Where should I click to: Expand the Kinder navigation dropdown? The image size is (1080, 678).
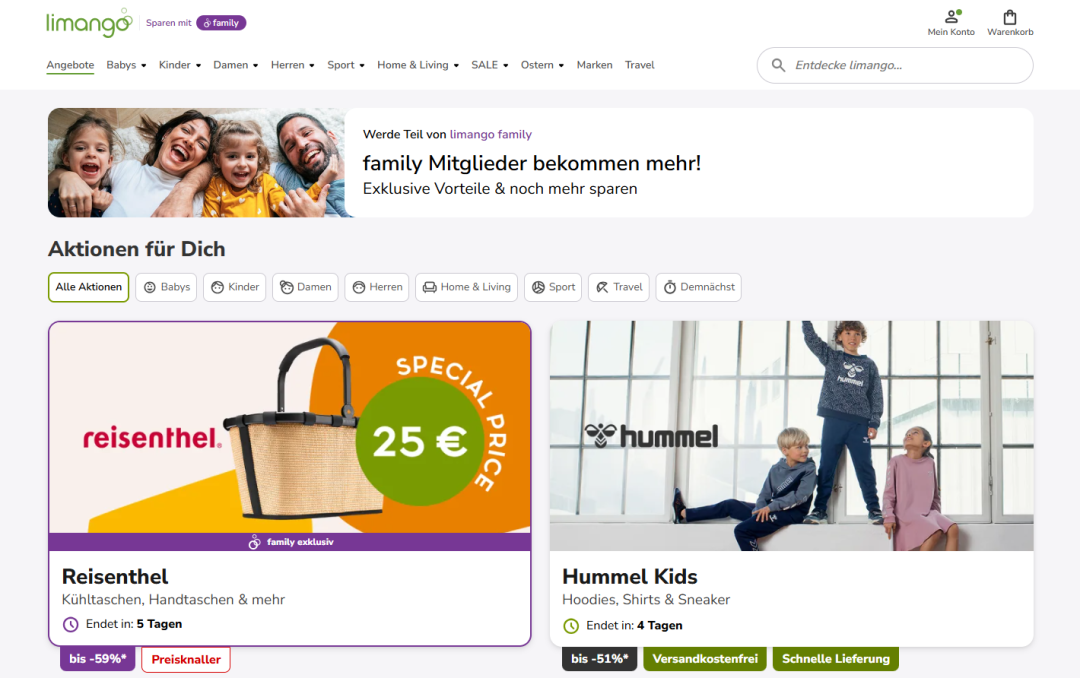pyautogui.click(x=180, y=65)
